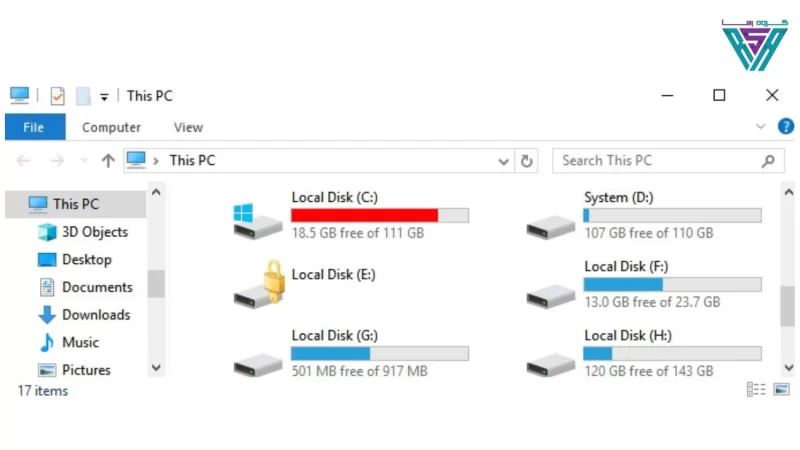Click the refresh icon beside address bar
Image resolution: width=800 pixels, height=450 pixels.
point(527,161)
